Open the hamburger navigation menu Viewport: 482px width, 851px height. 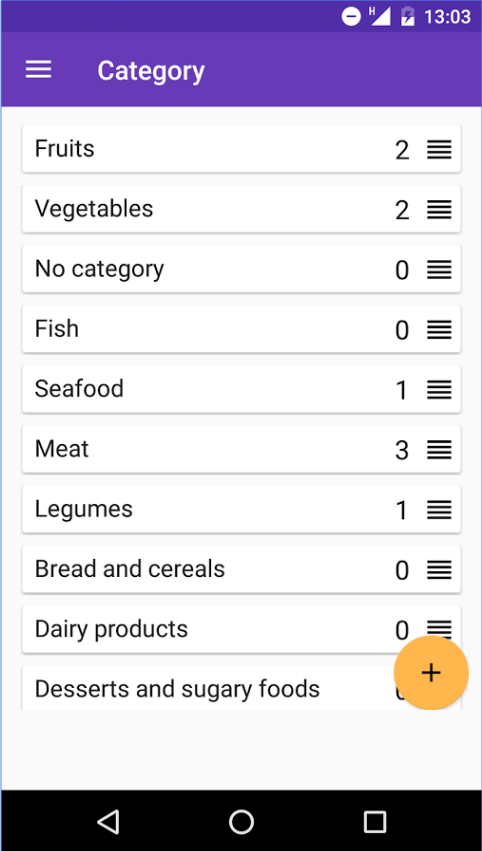(x=39, y=69)
